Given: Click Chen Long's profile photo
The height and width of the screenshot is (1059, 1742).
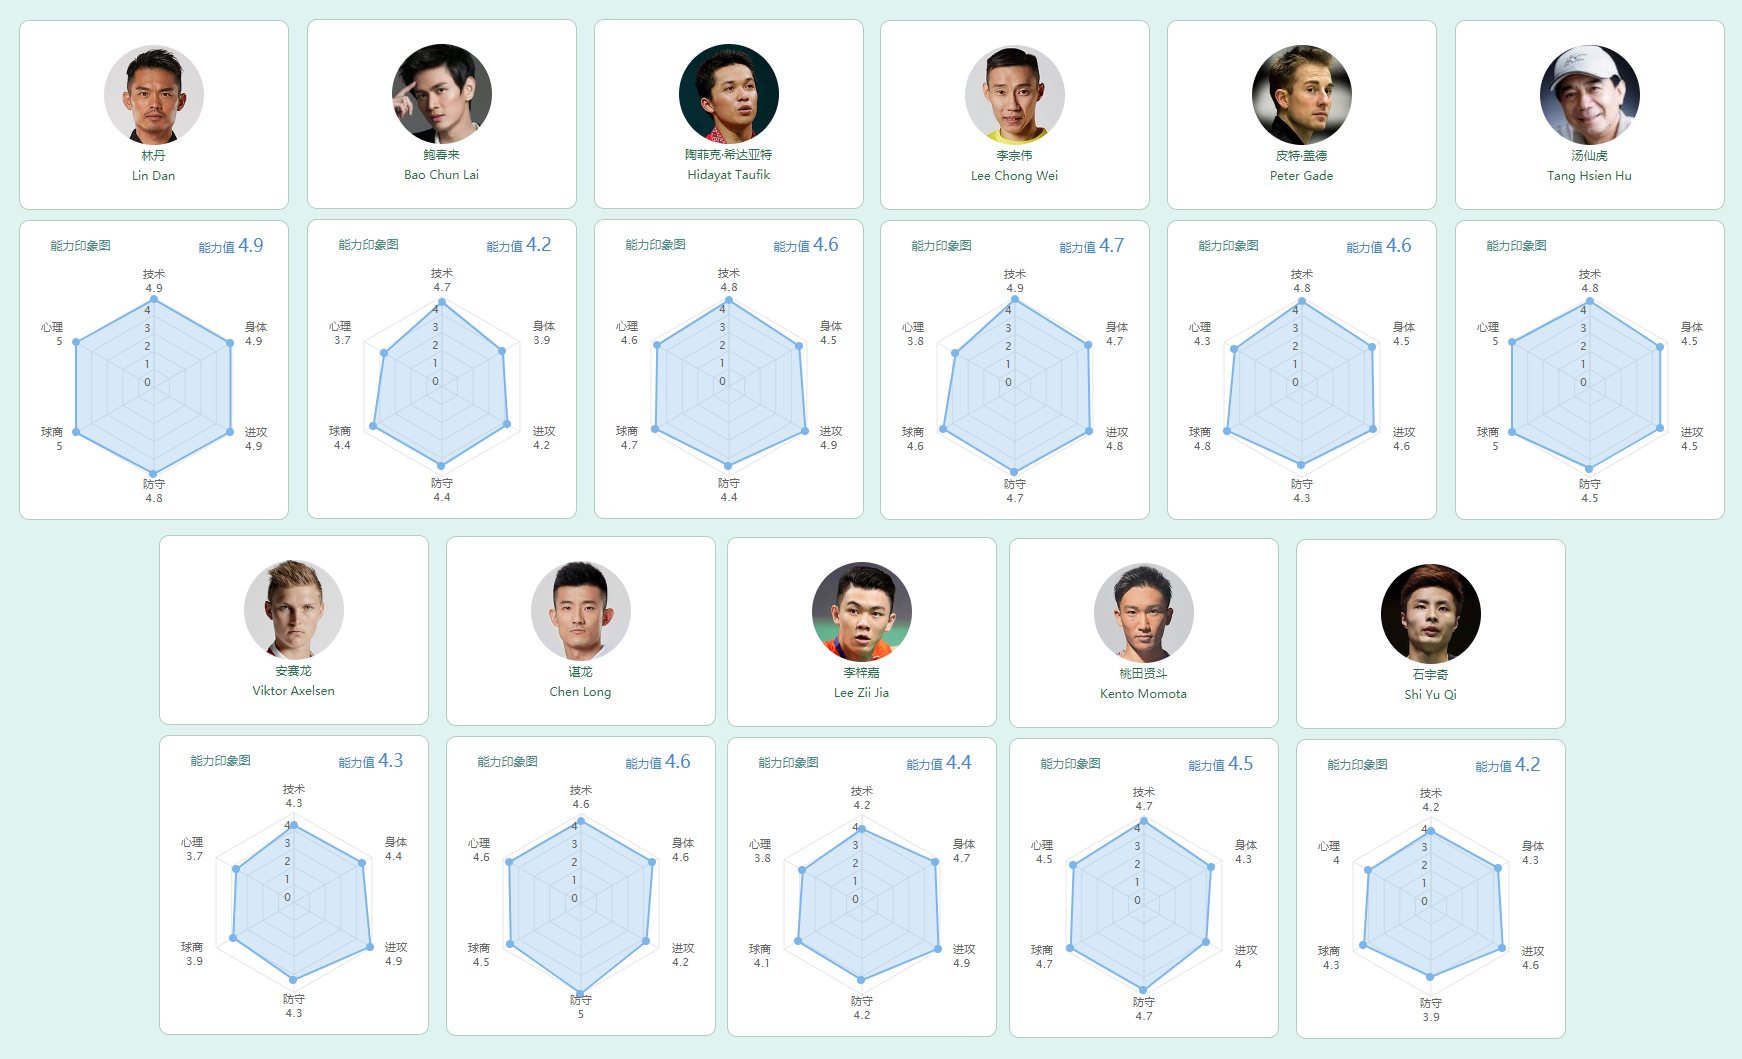Looking at the screenshot, I should point(581,611).
